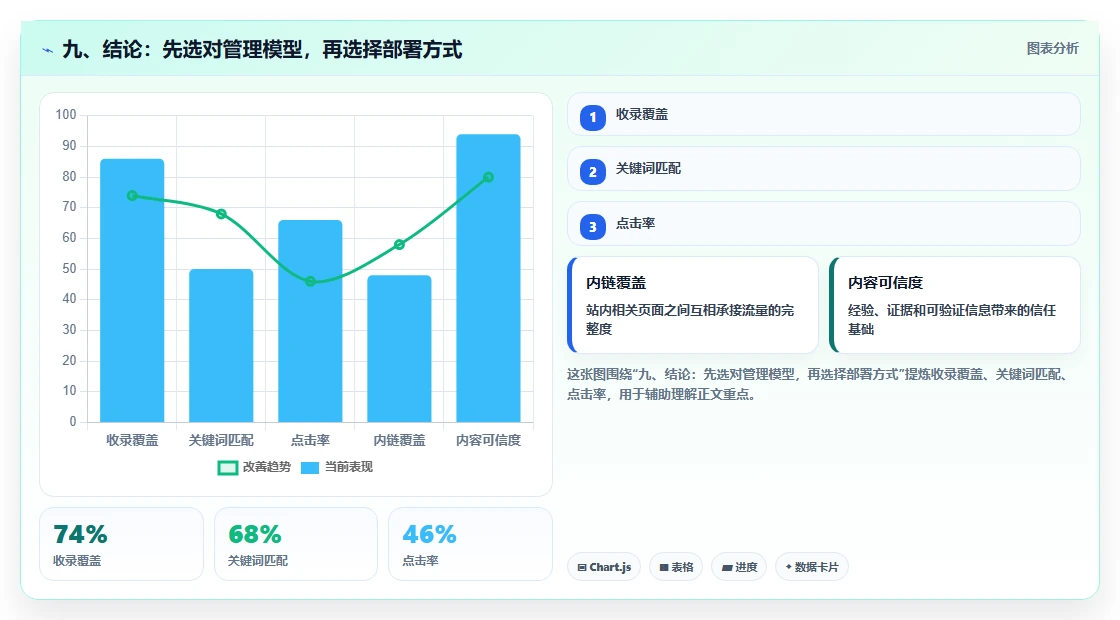Click the trend line point above 点击率
Image resolution: width=1120 pixels, height=620 pixels.
coord(310,281)
